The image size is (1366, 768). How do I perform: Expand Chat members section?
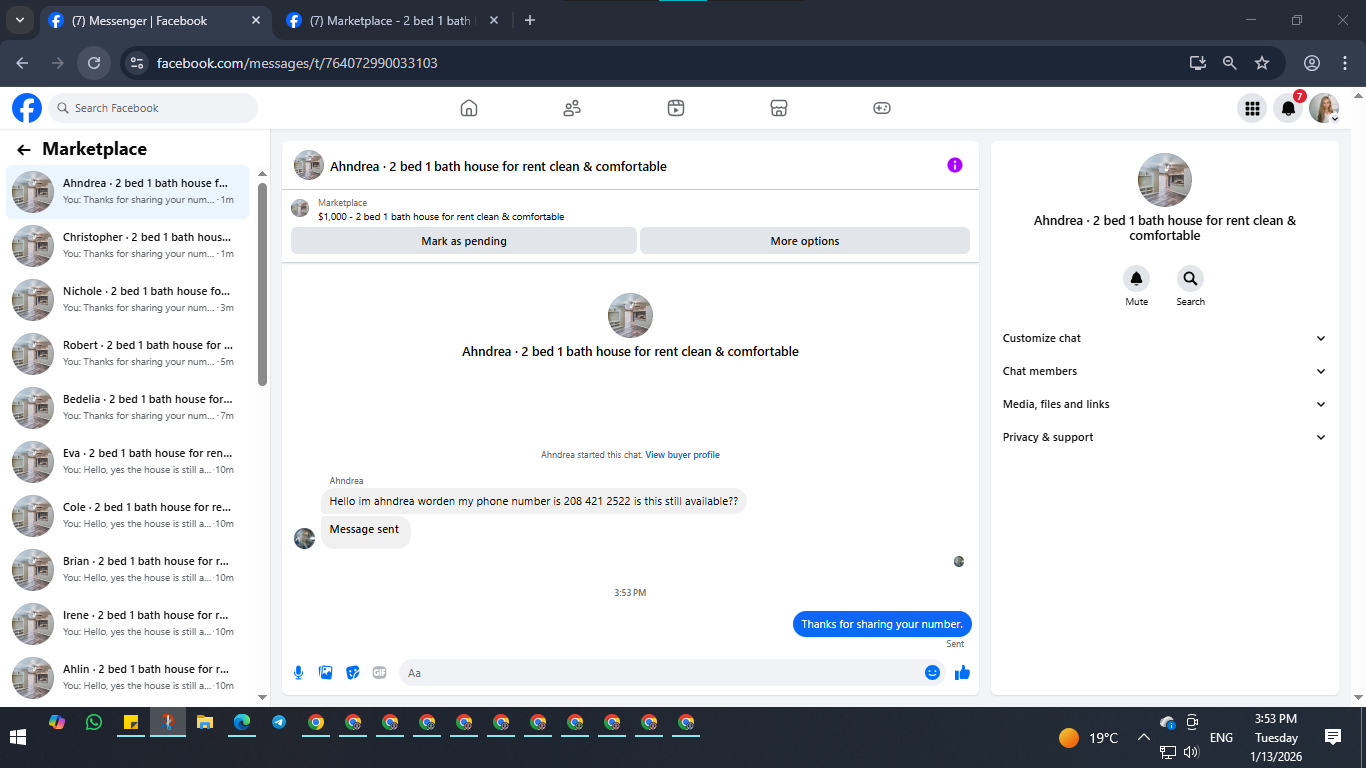tap(1165, 371)
